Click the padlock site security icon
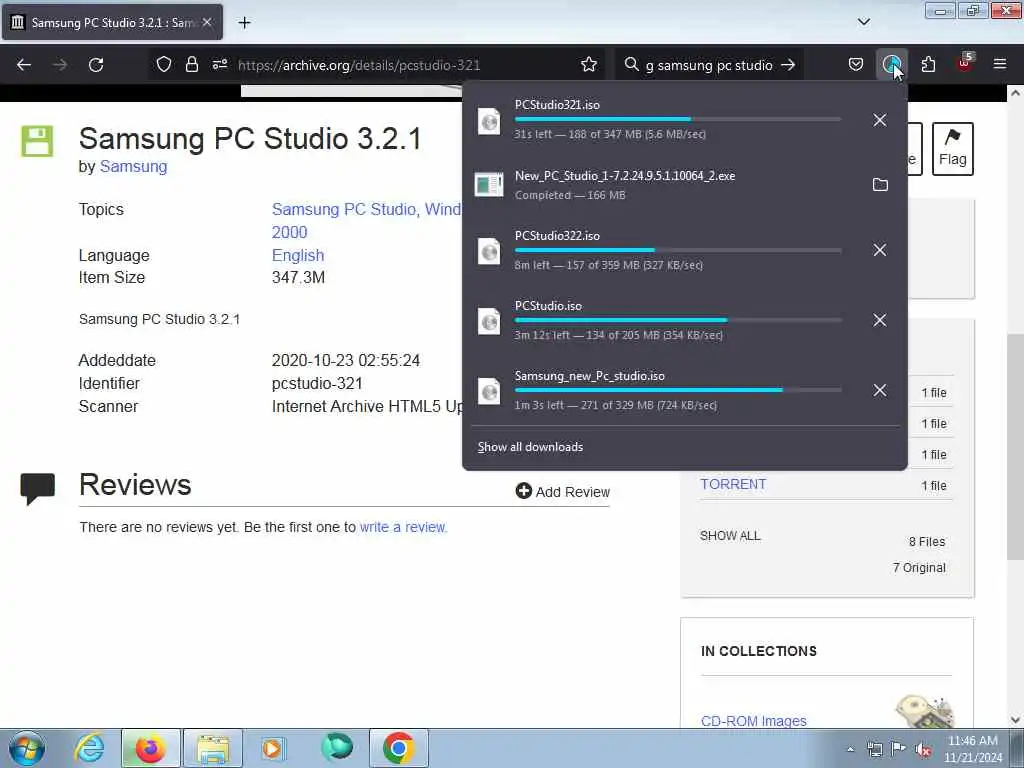1024x768 pixels. click(191, 65)
